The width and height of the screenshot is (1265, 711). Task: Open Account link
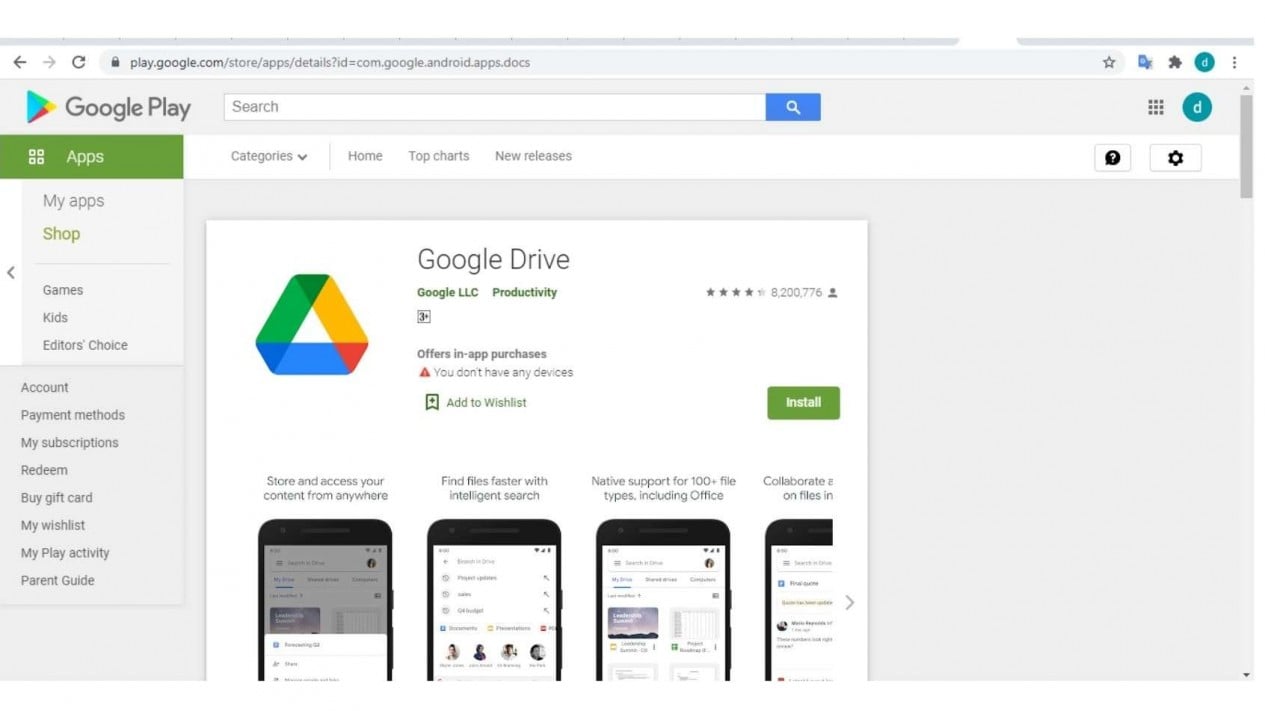45,388
